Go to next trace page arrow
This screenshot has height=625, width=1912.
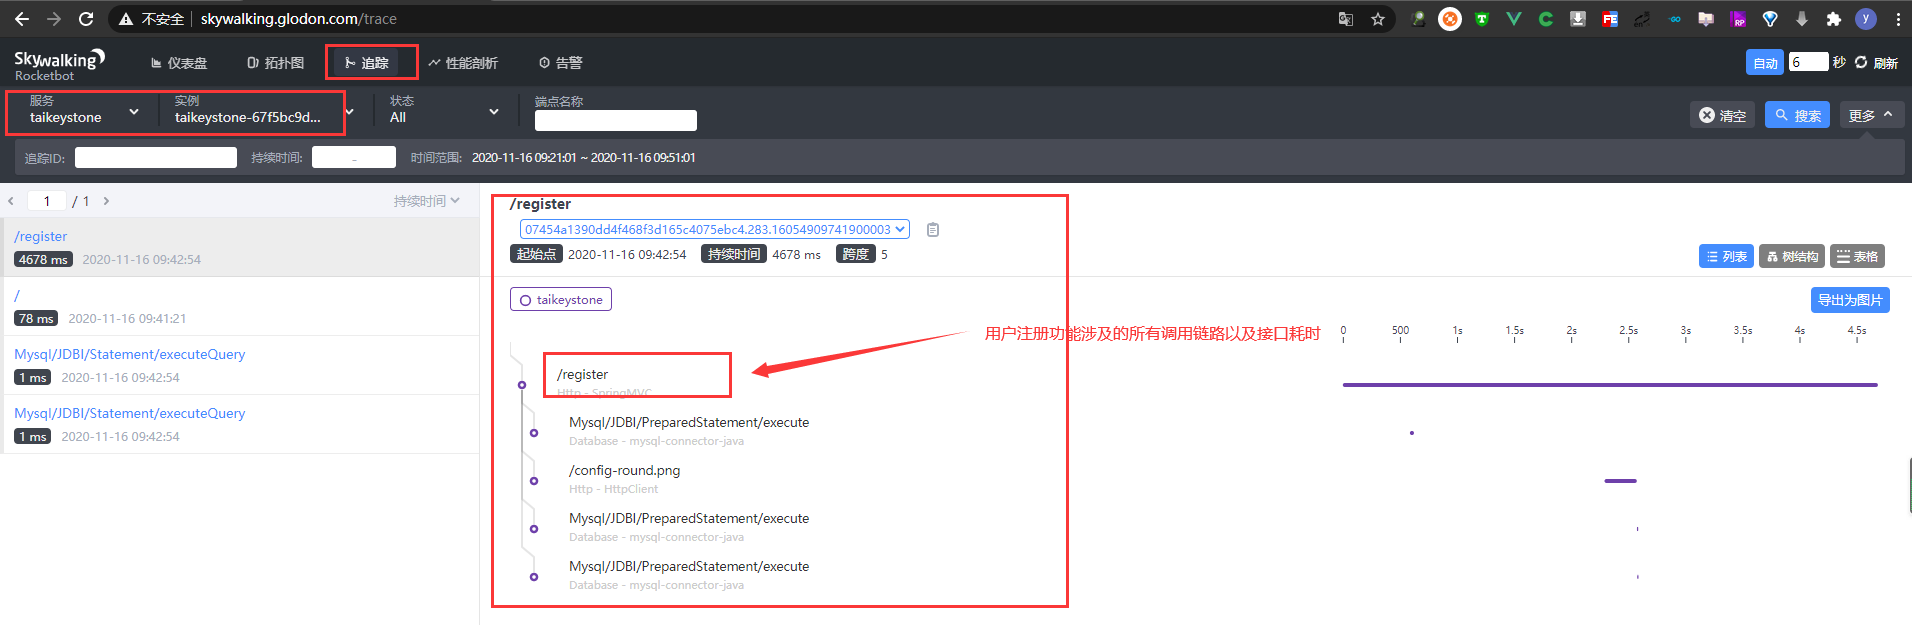tap(106, 201)
